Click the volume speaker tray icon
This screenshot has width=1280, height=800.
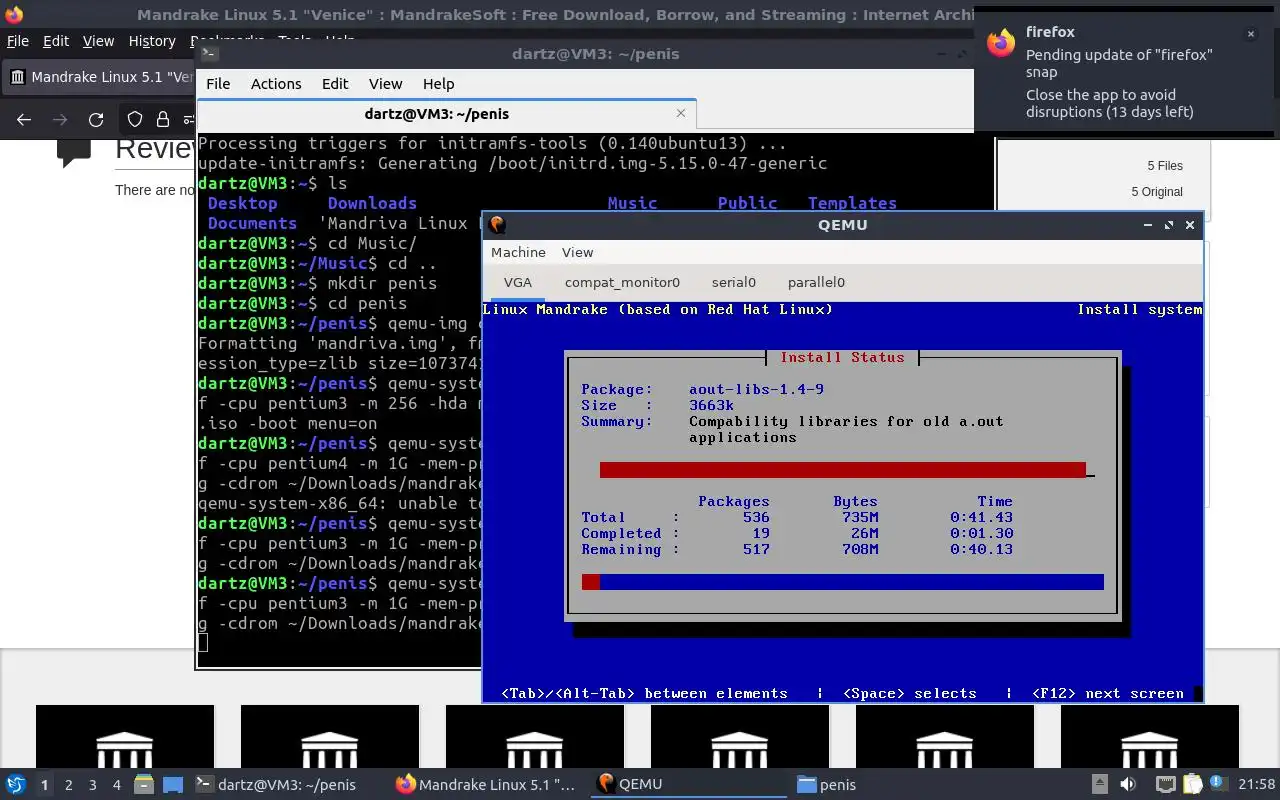click(x=1128, y=784)
